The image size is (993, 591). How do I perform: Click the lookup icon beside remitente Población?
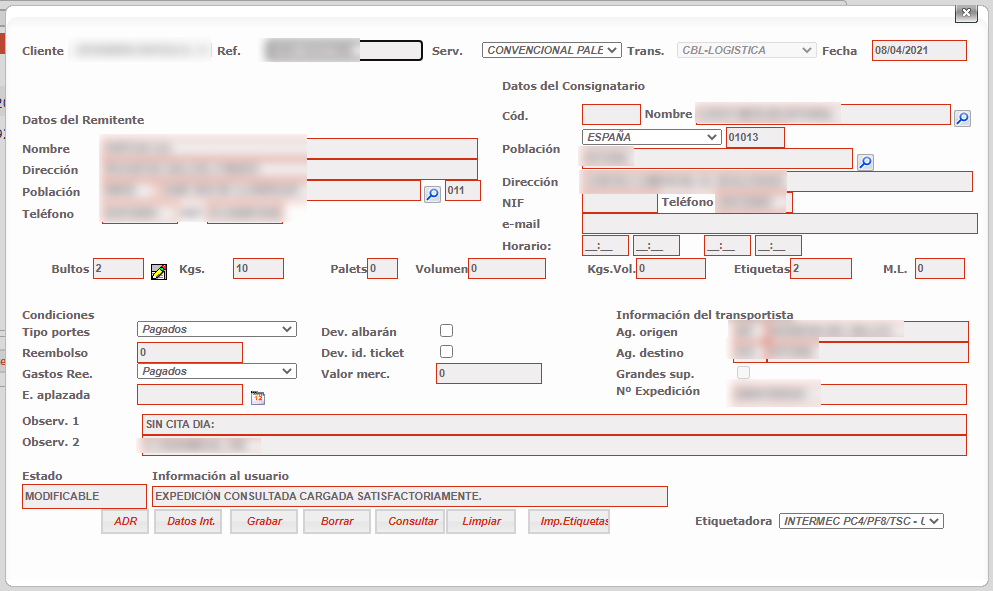coord(432,194)
